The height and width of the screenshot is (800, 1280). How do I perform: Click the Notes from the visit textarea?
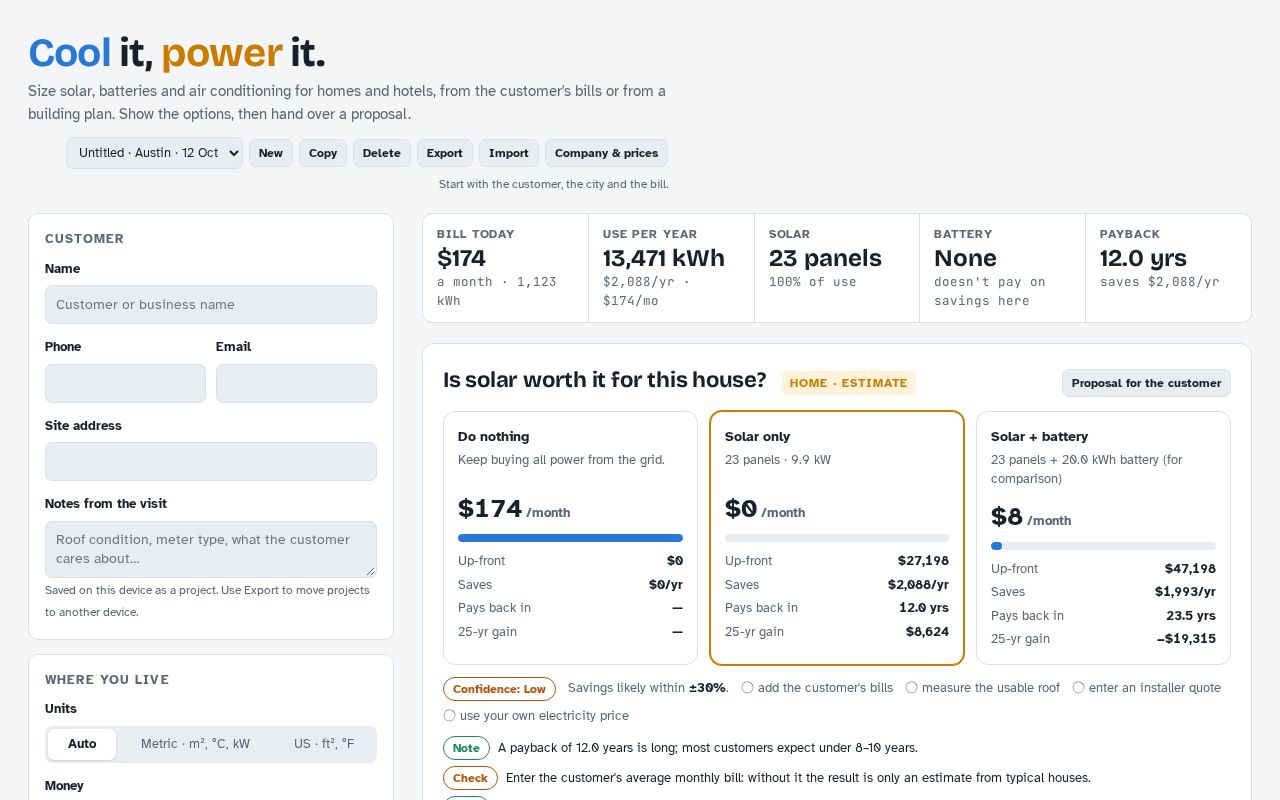pos(211,549)
